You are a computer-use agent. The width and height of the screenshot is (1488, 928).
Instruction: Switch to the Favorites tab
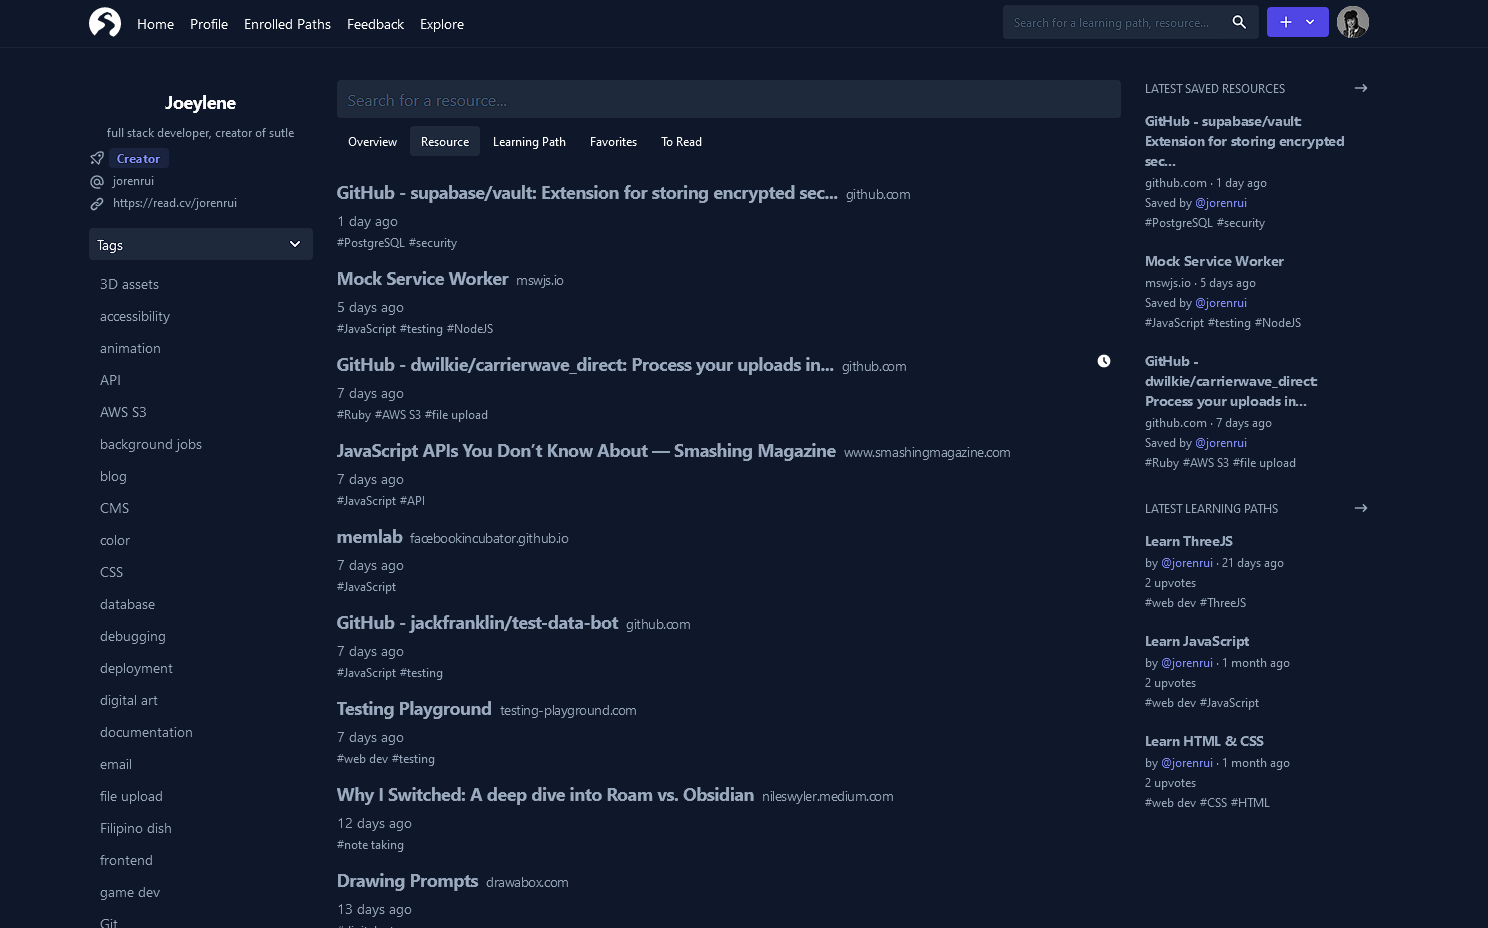pos(613,141)
